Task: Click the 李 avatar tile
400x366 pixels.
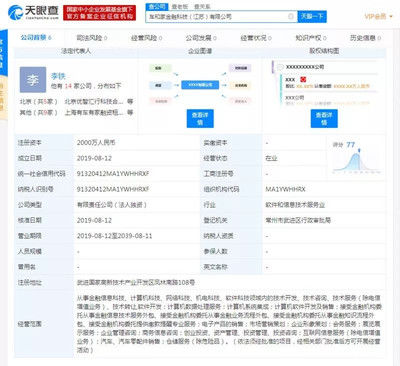Action: coord(33,80)
